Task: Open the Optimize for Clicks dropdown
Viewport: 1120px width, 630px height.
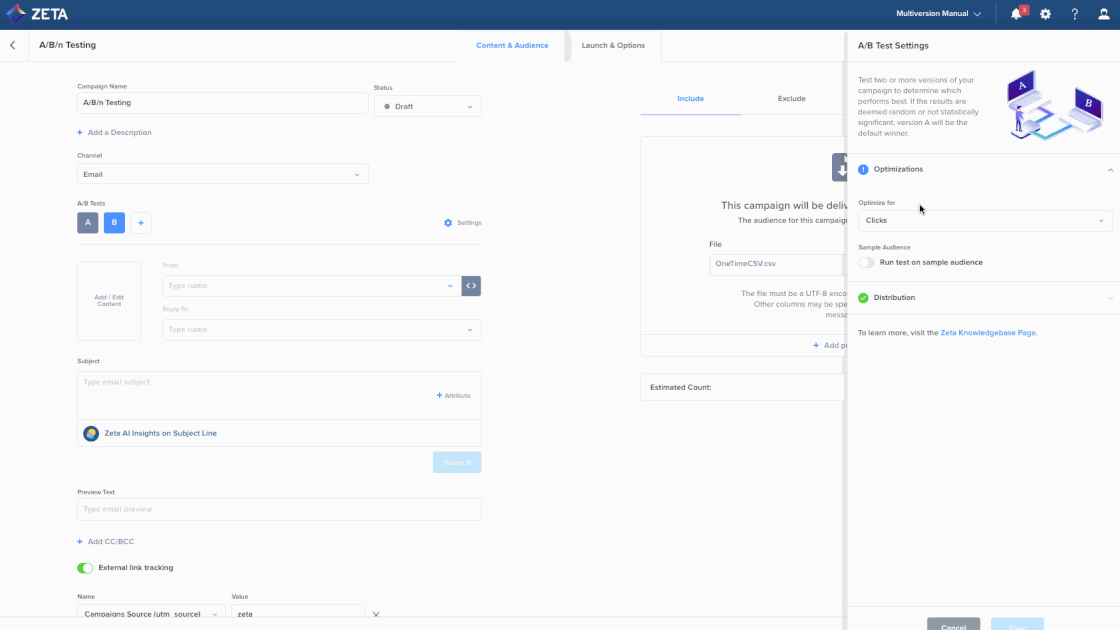Action: point(984,220)
